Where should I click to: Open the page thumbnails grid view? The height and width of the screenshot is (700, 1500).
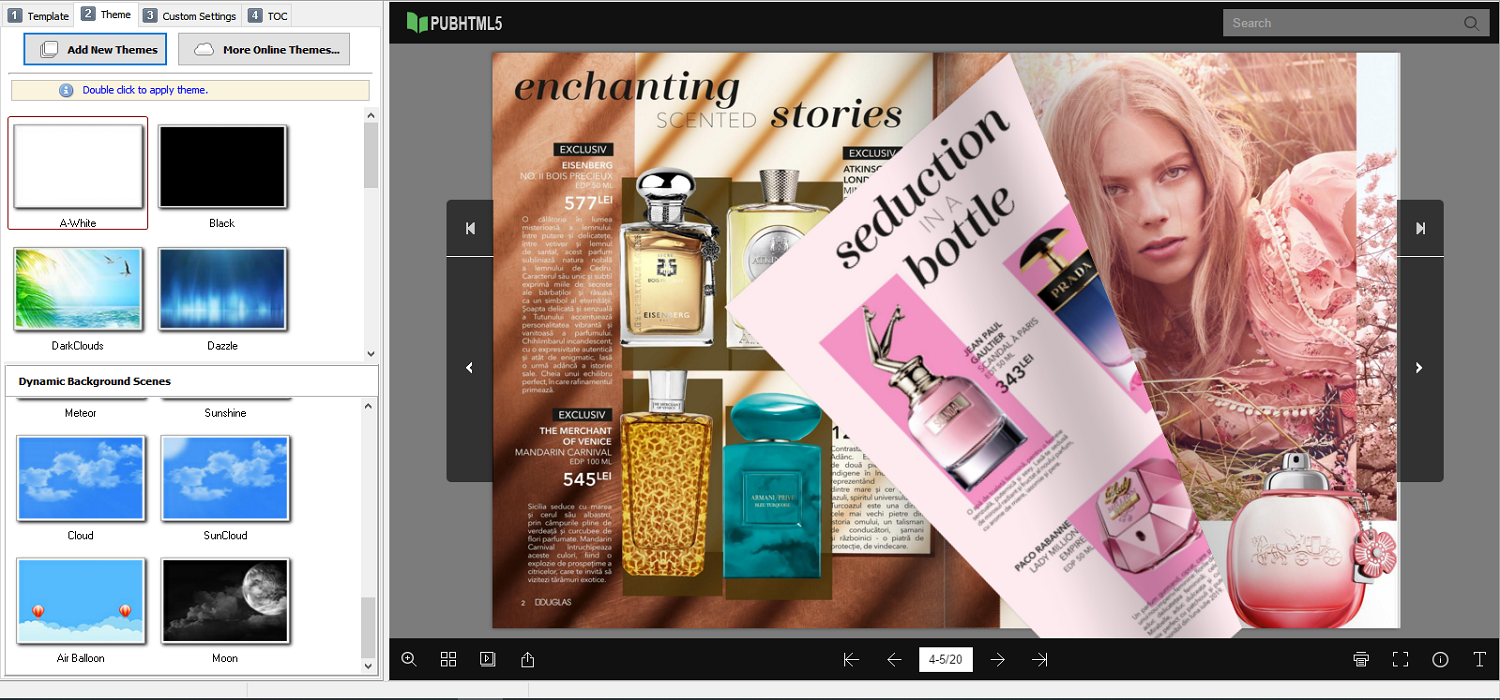[448, 659]
